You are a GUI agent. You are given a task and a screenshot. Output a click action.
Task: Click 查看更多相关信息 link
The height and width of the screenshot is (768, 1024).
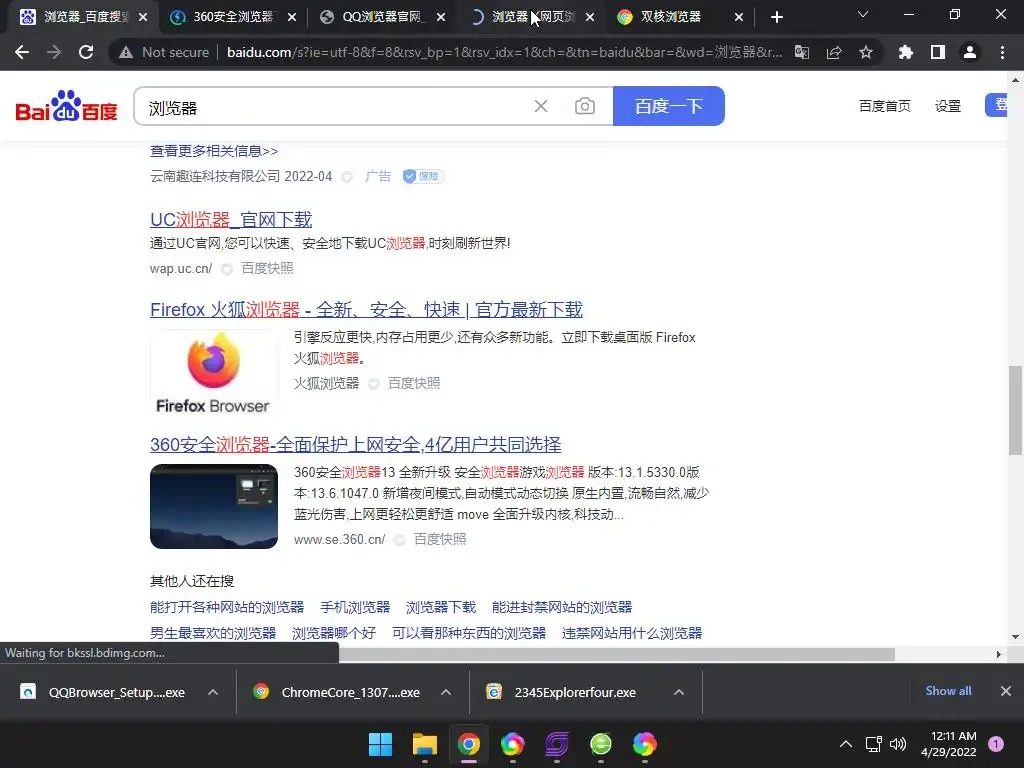coord(214,151)
